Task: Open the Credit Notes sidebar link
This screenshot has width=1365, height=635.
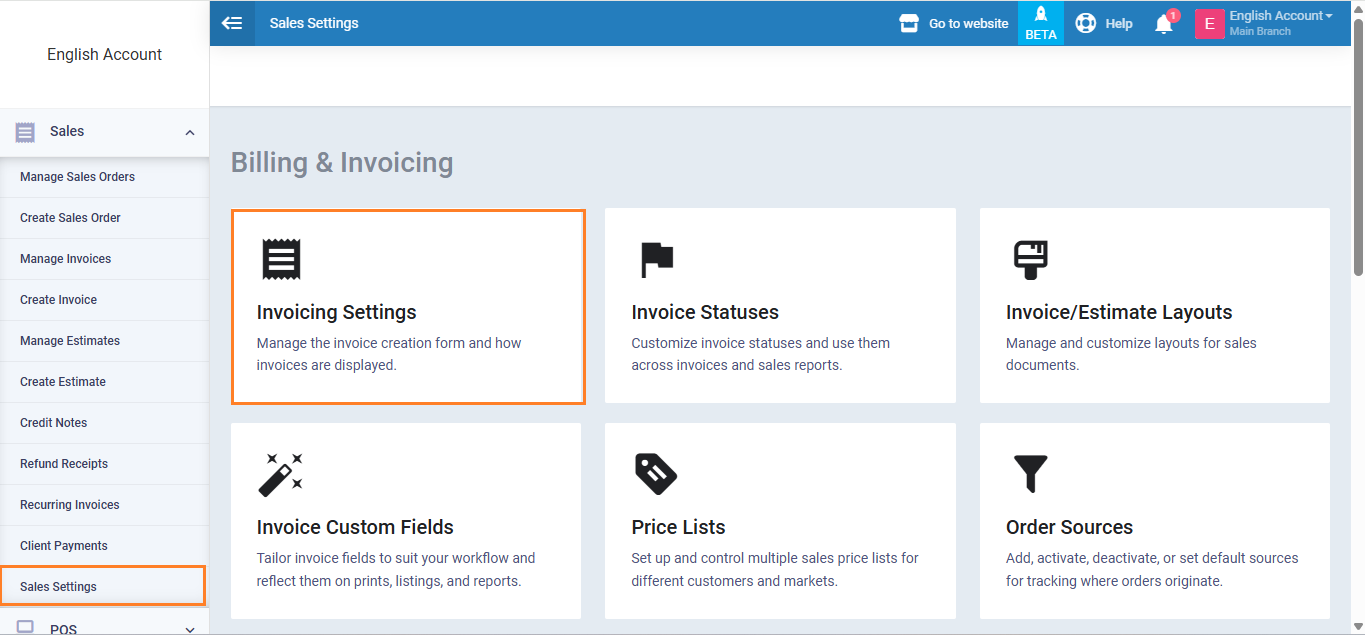Action: (x=54, y=423)
